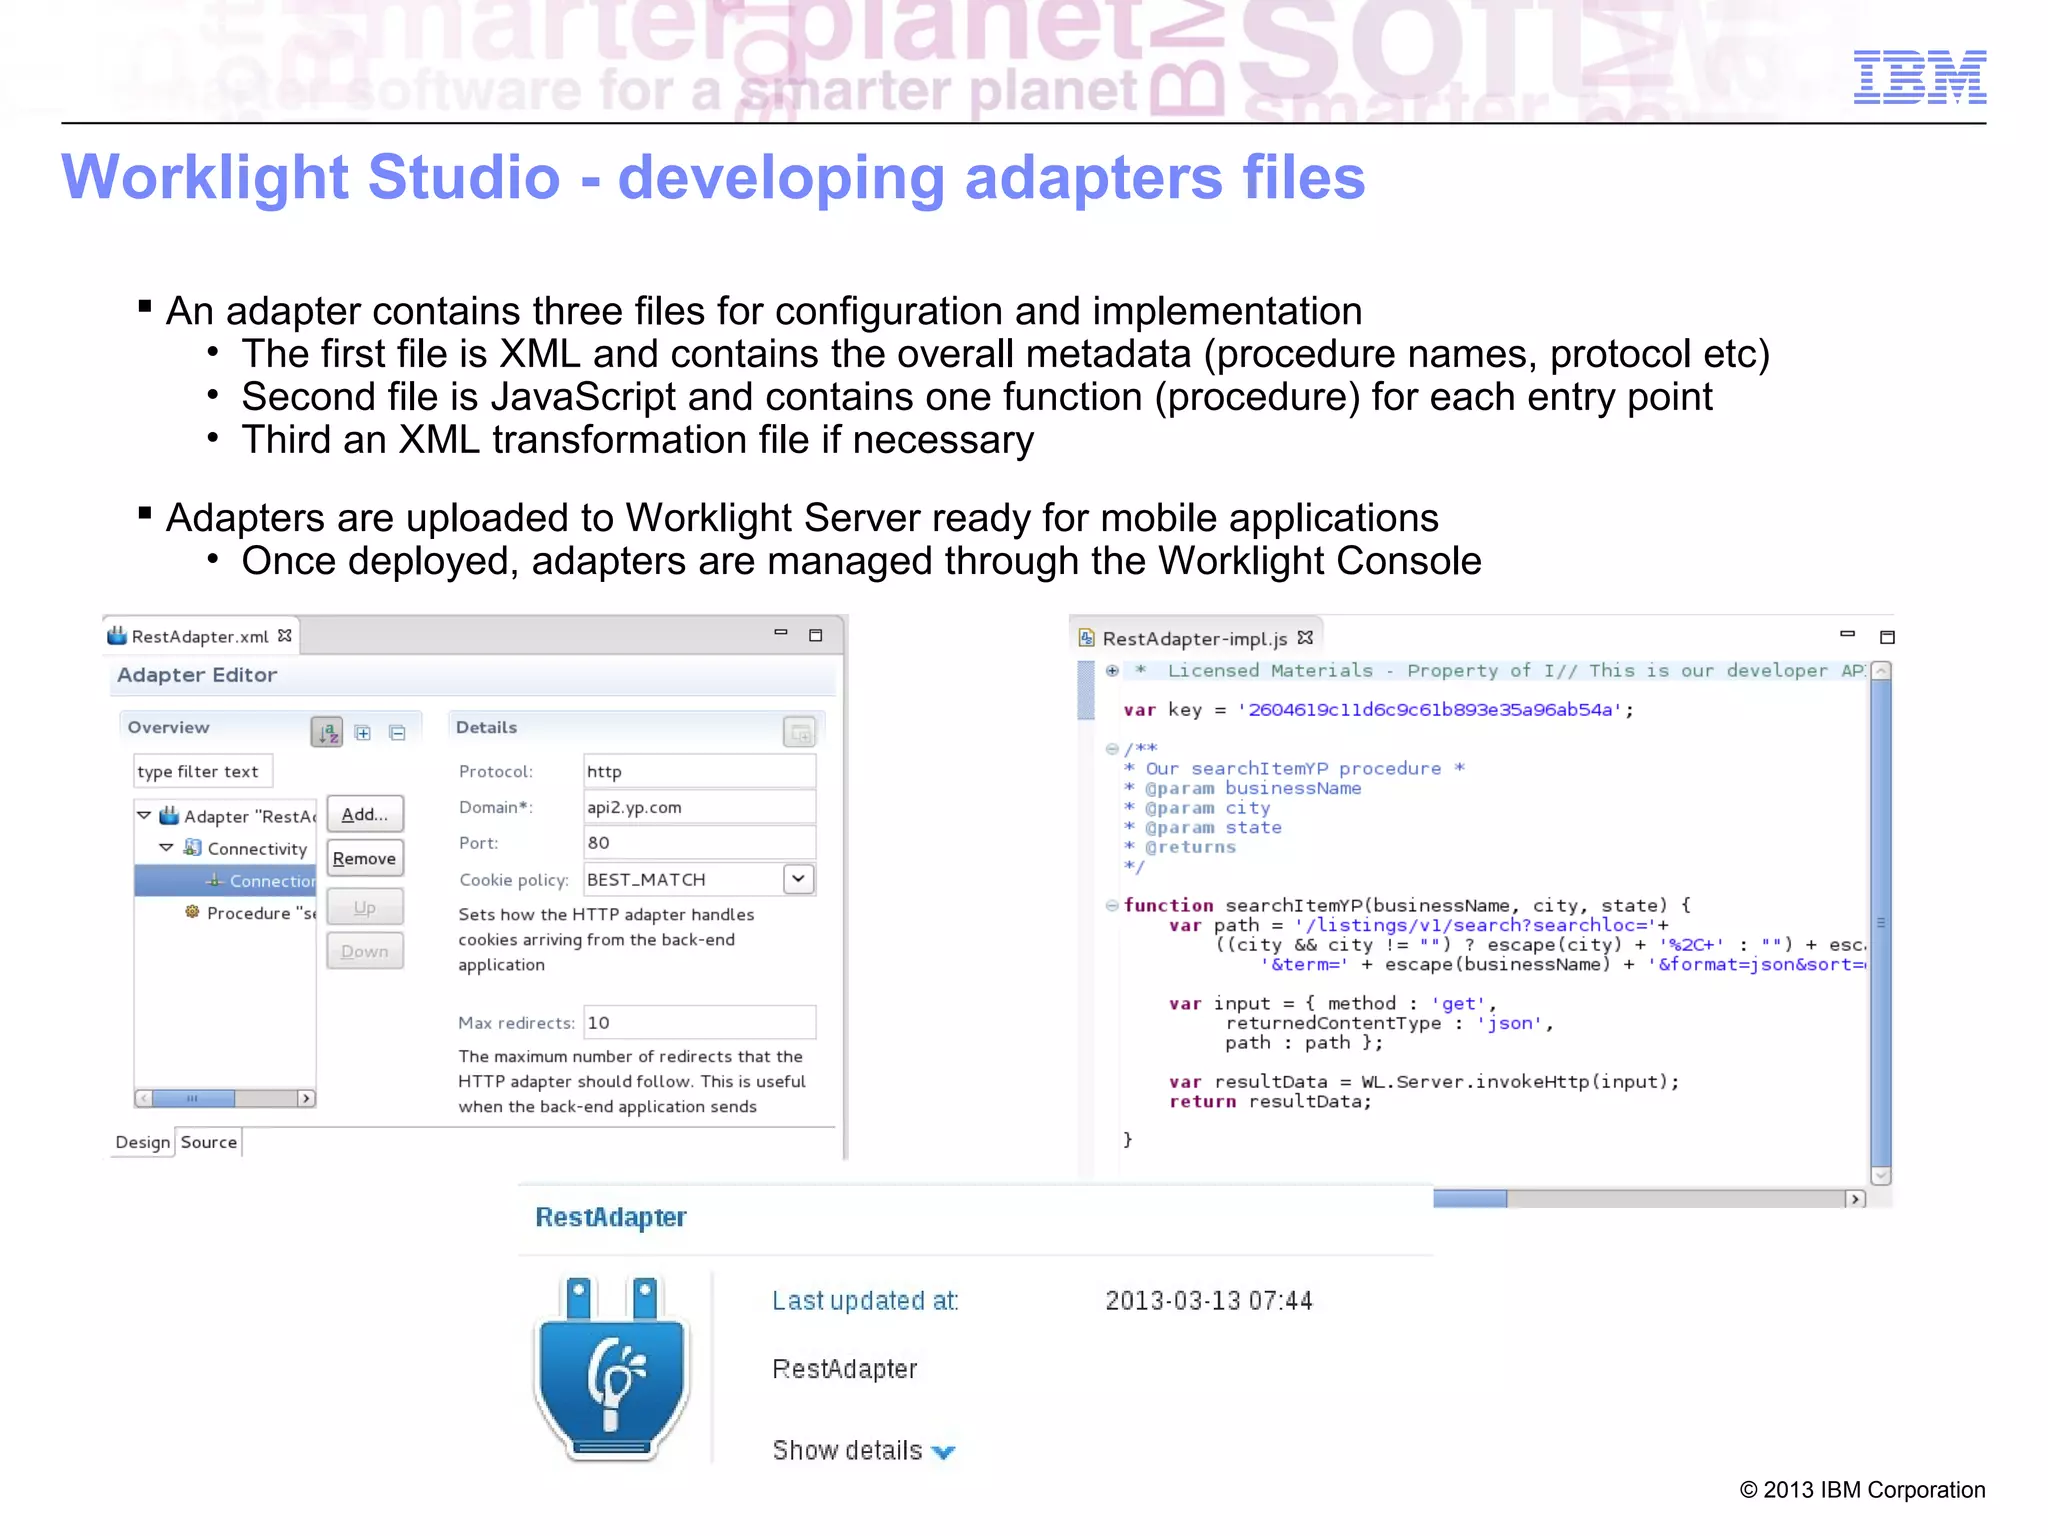This screenshot has height=1536, width=2048.
Task: Minimize the RestAdapter.xml editor pane
Action: click(x=781, y=633)
